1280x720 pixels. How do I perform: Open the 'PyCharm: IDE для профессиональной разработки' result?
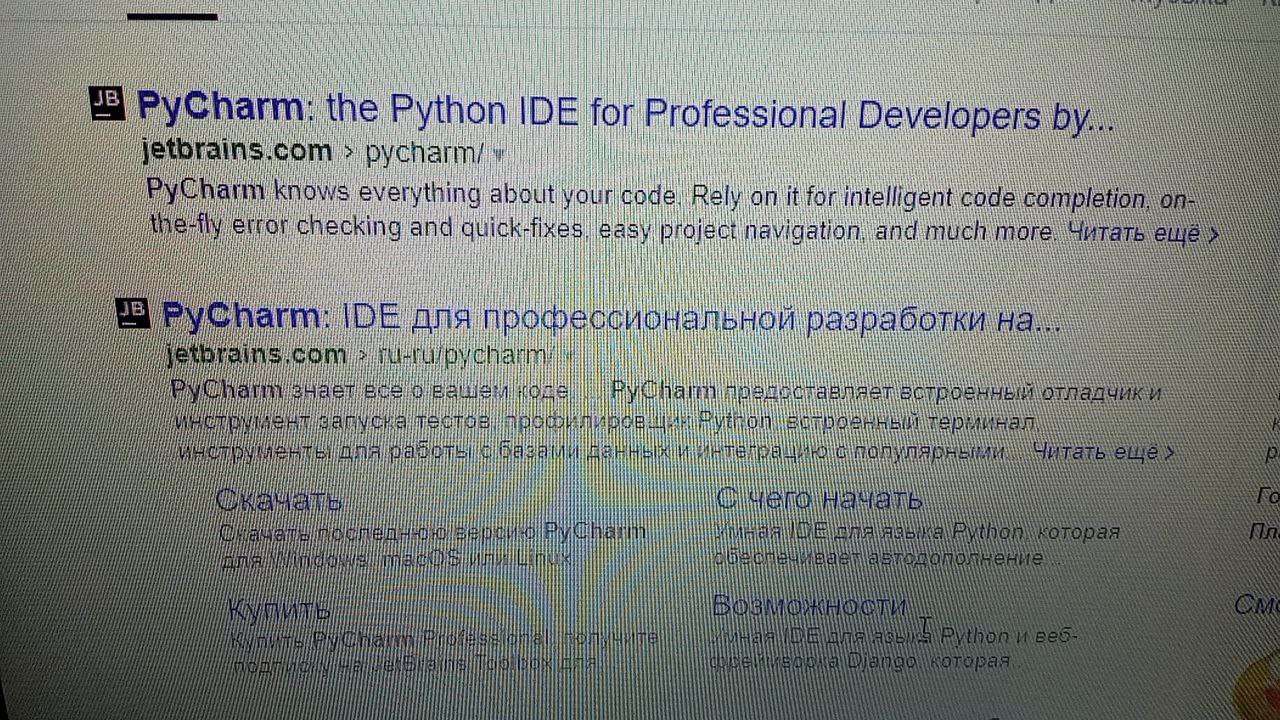pyautogui.click(x=611, y=319)
